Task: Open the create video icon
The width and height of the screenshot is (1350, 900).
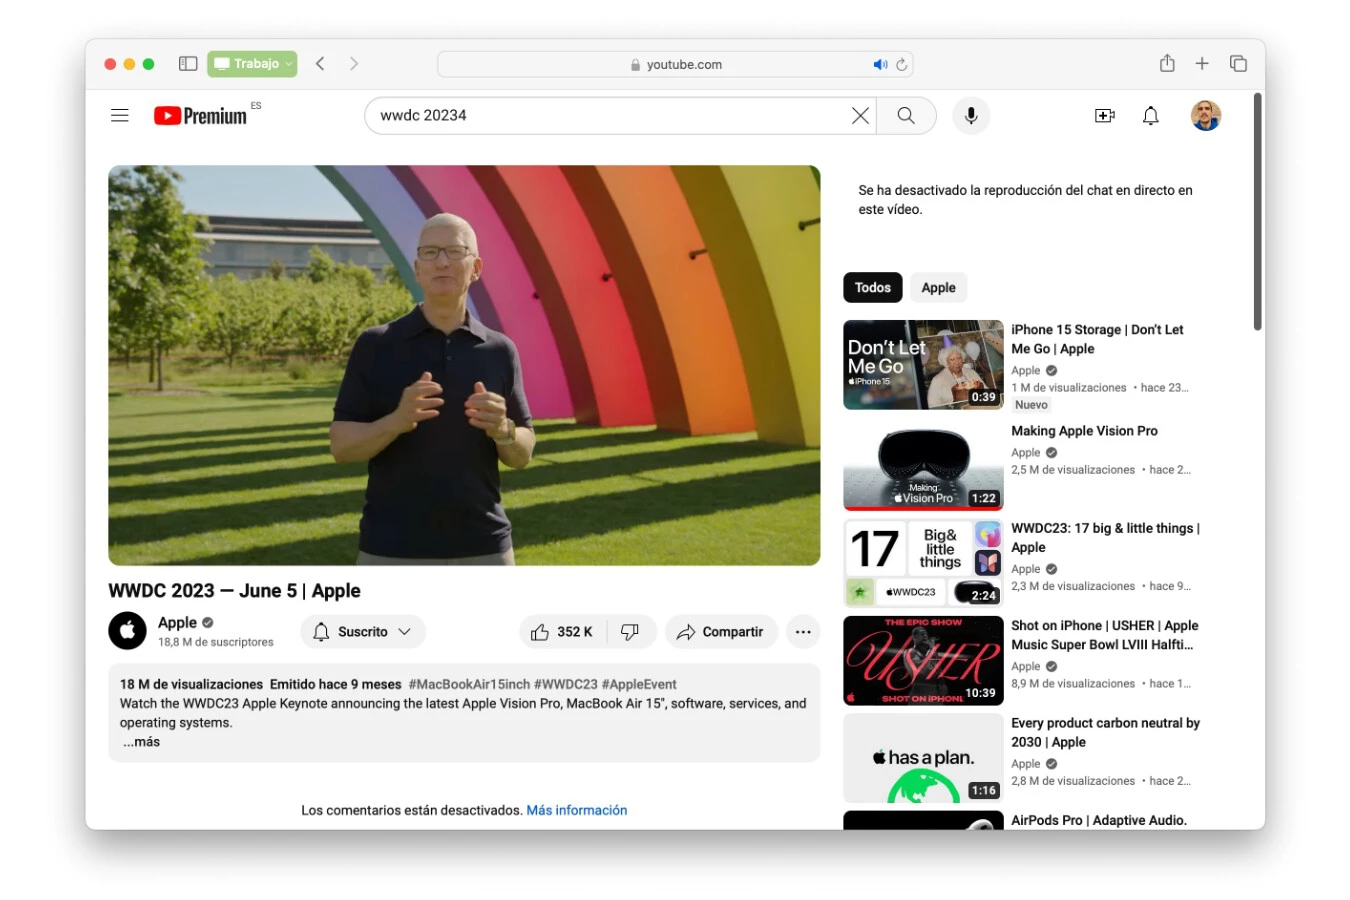Action: pyautogui.click(x=1105, y=116)
